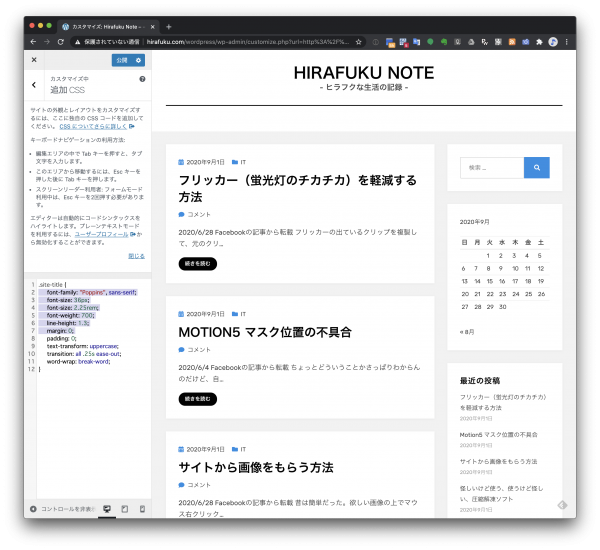Click the search text field in sidebar
This screenshot has height=550, width=600.
pyautogui.click(x=491, y=168)
